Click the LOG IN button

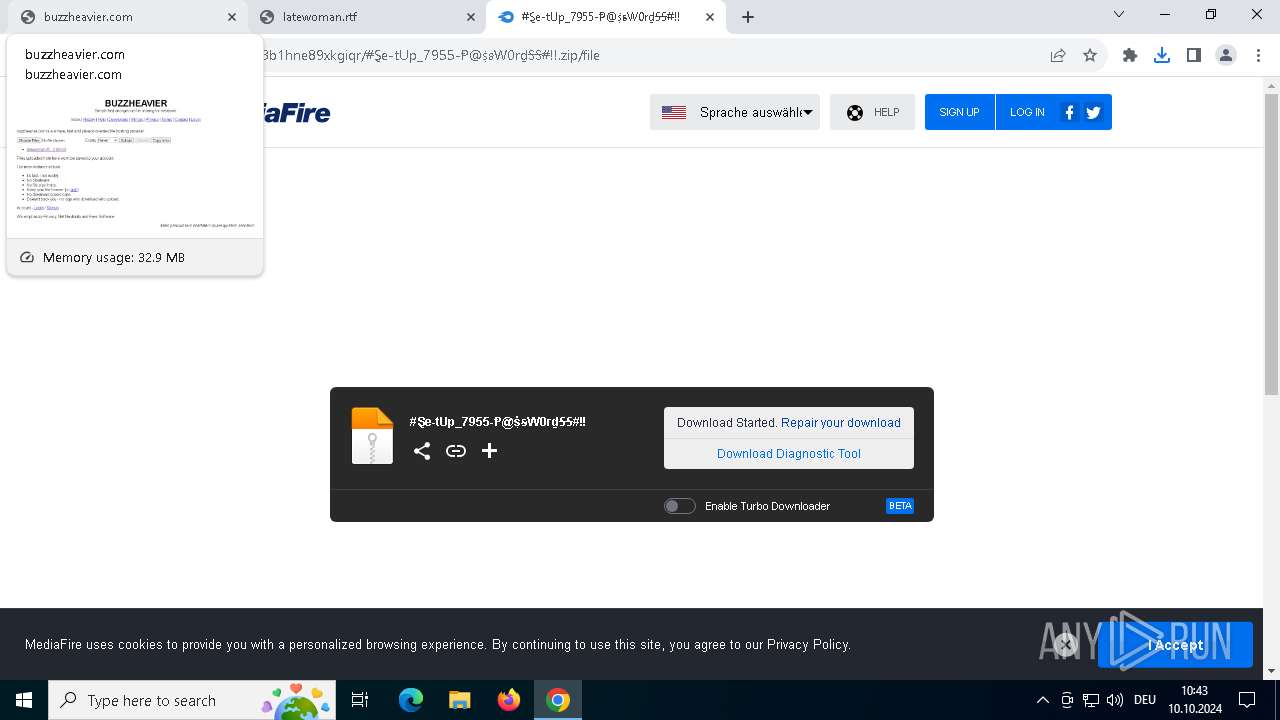[x=1027, y=112]
